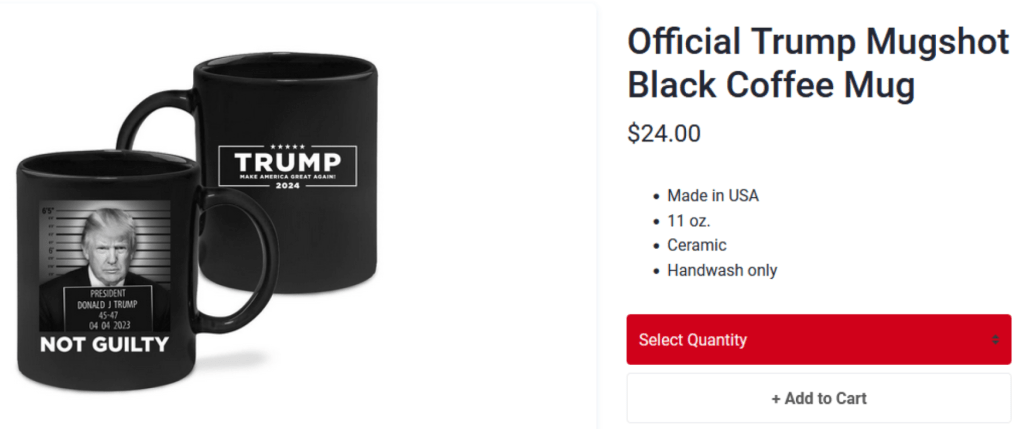The image size is (1023, 429).
Task: Click the mugshot photo on the front mug
Action: 105,266
